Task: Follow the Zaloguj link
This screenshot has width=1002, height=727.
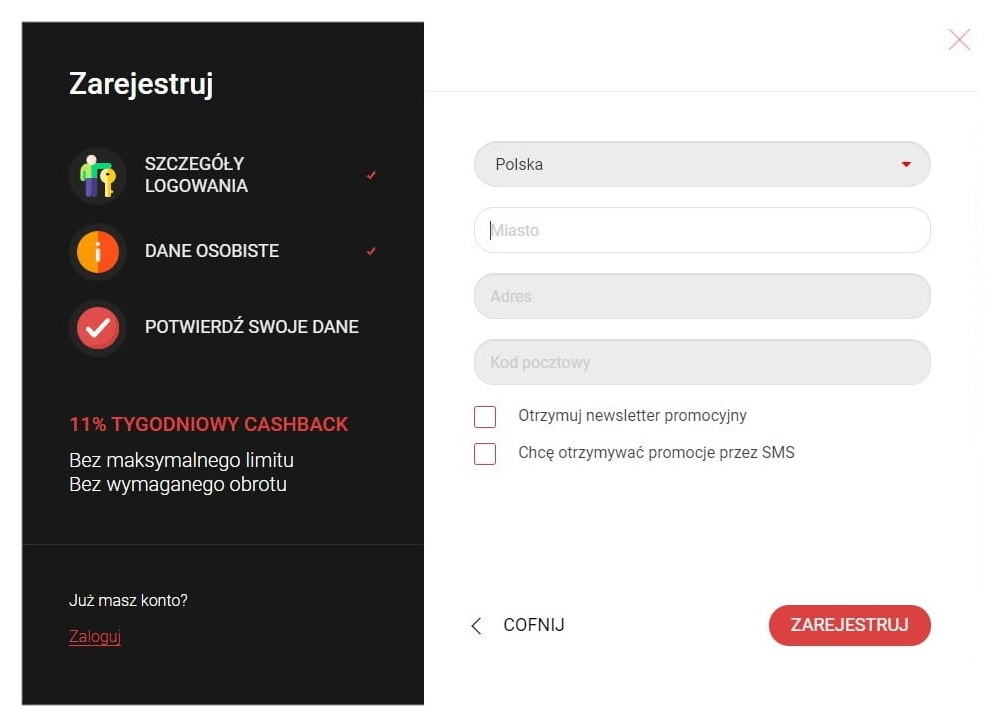Action: [x=95, y=637]
